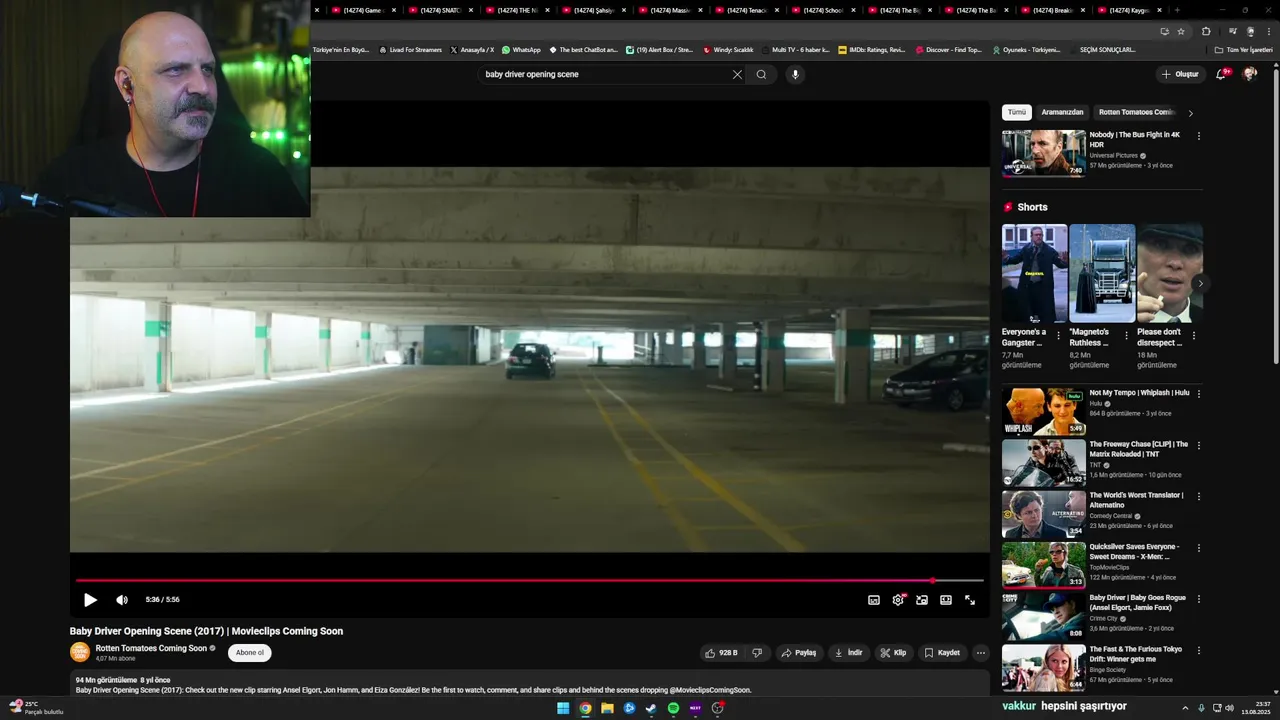1280x720 pixels.
Task: Open Steam from the taskbar
Action: pos(651,708)
